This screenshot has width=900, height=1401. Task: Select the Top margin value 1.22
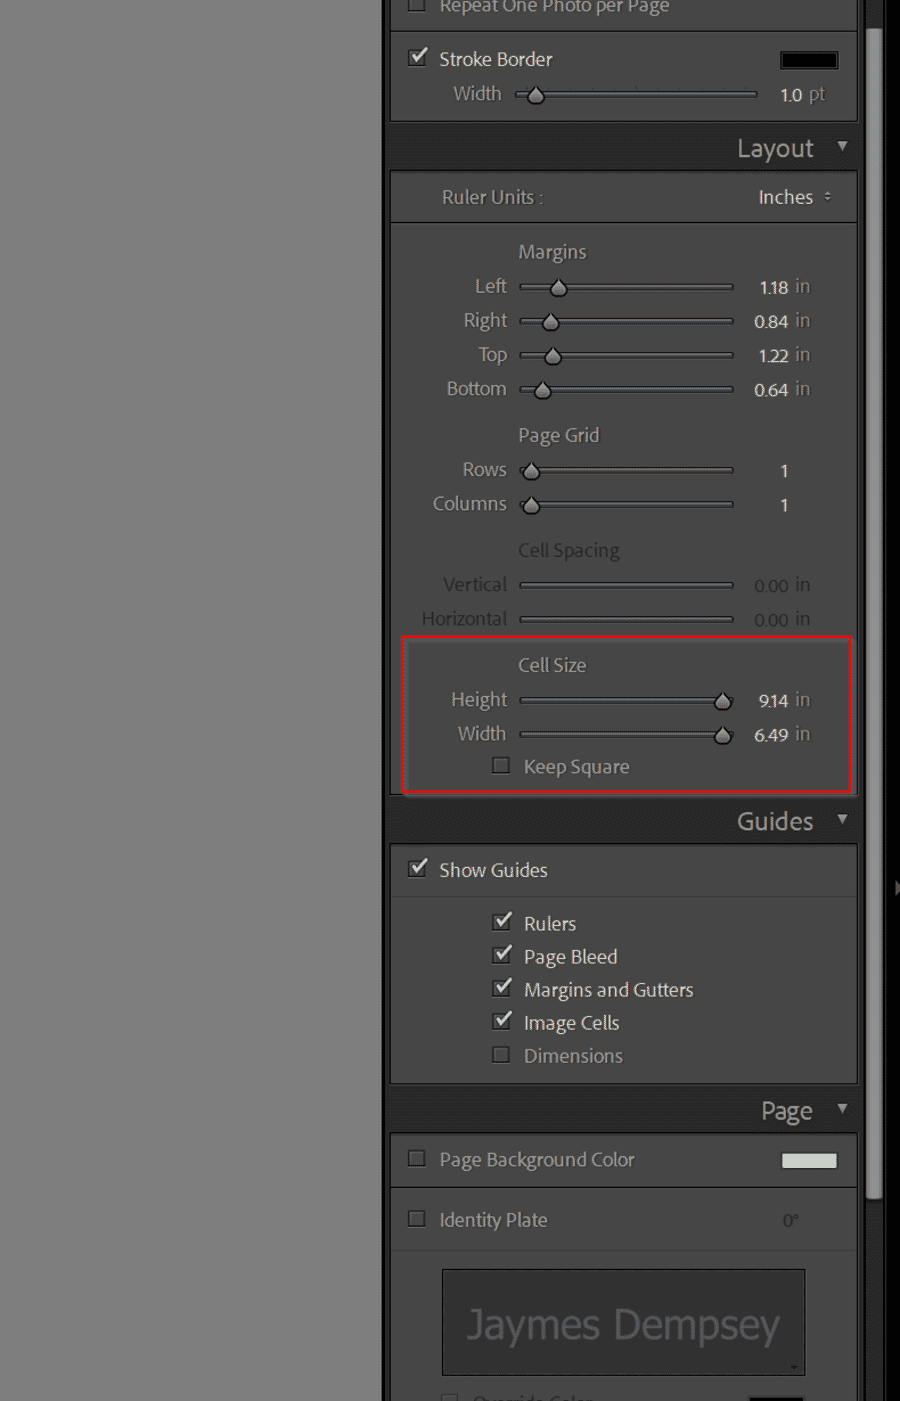[x=773, y=356]
